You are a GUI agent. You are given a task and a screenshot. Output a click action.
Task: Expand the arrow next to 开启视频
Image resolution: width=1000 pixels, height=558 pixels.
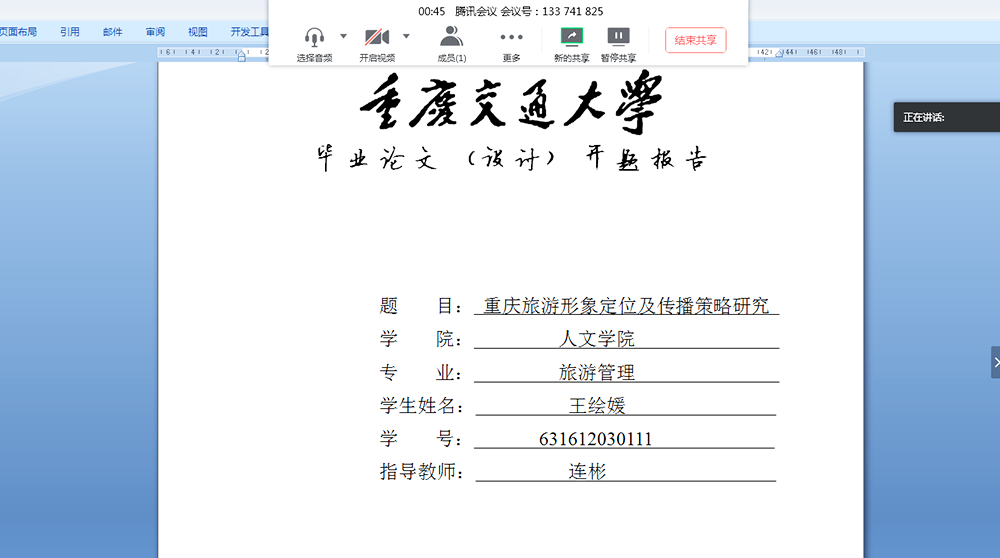406,36
